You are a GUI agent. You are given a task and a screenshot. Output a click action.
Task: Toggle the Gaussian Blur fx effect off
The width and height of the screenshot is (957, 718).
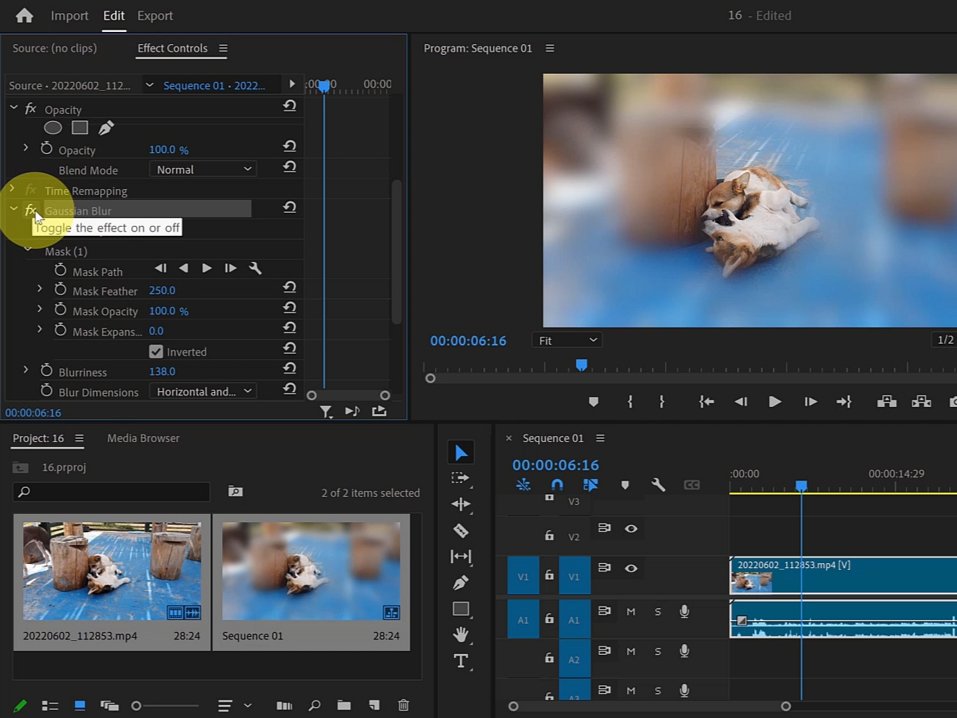(x=31, y=210)
